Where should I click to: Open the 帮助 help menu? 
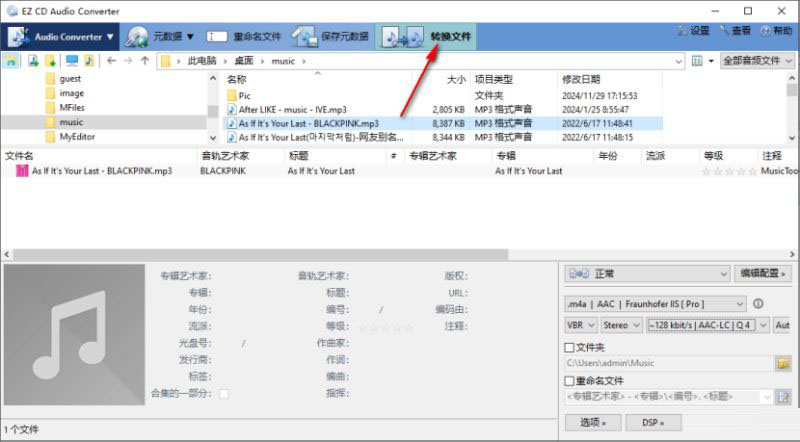pyautogui.click(x=776, y=31)
